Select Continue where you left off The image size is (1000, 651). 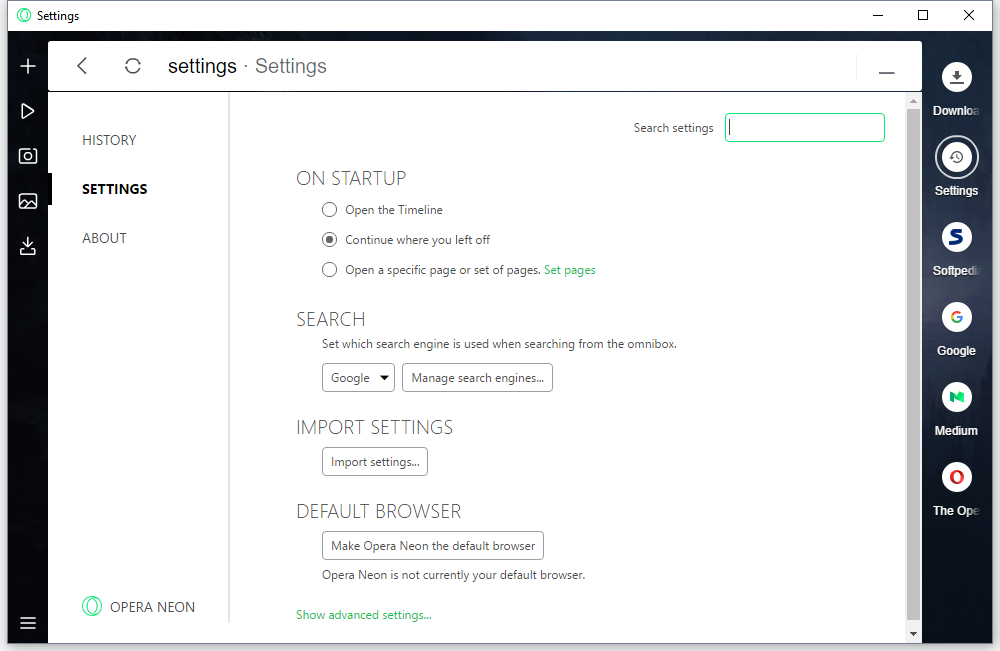[x=329, y=240]
